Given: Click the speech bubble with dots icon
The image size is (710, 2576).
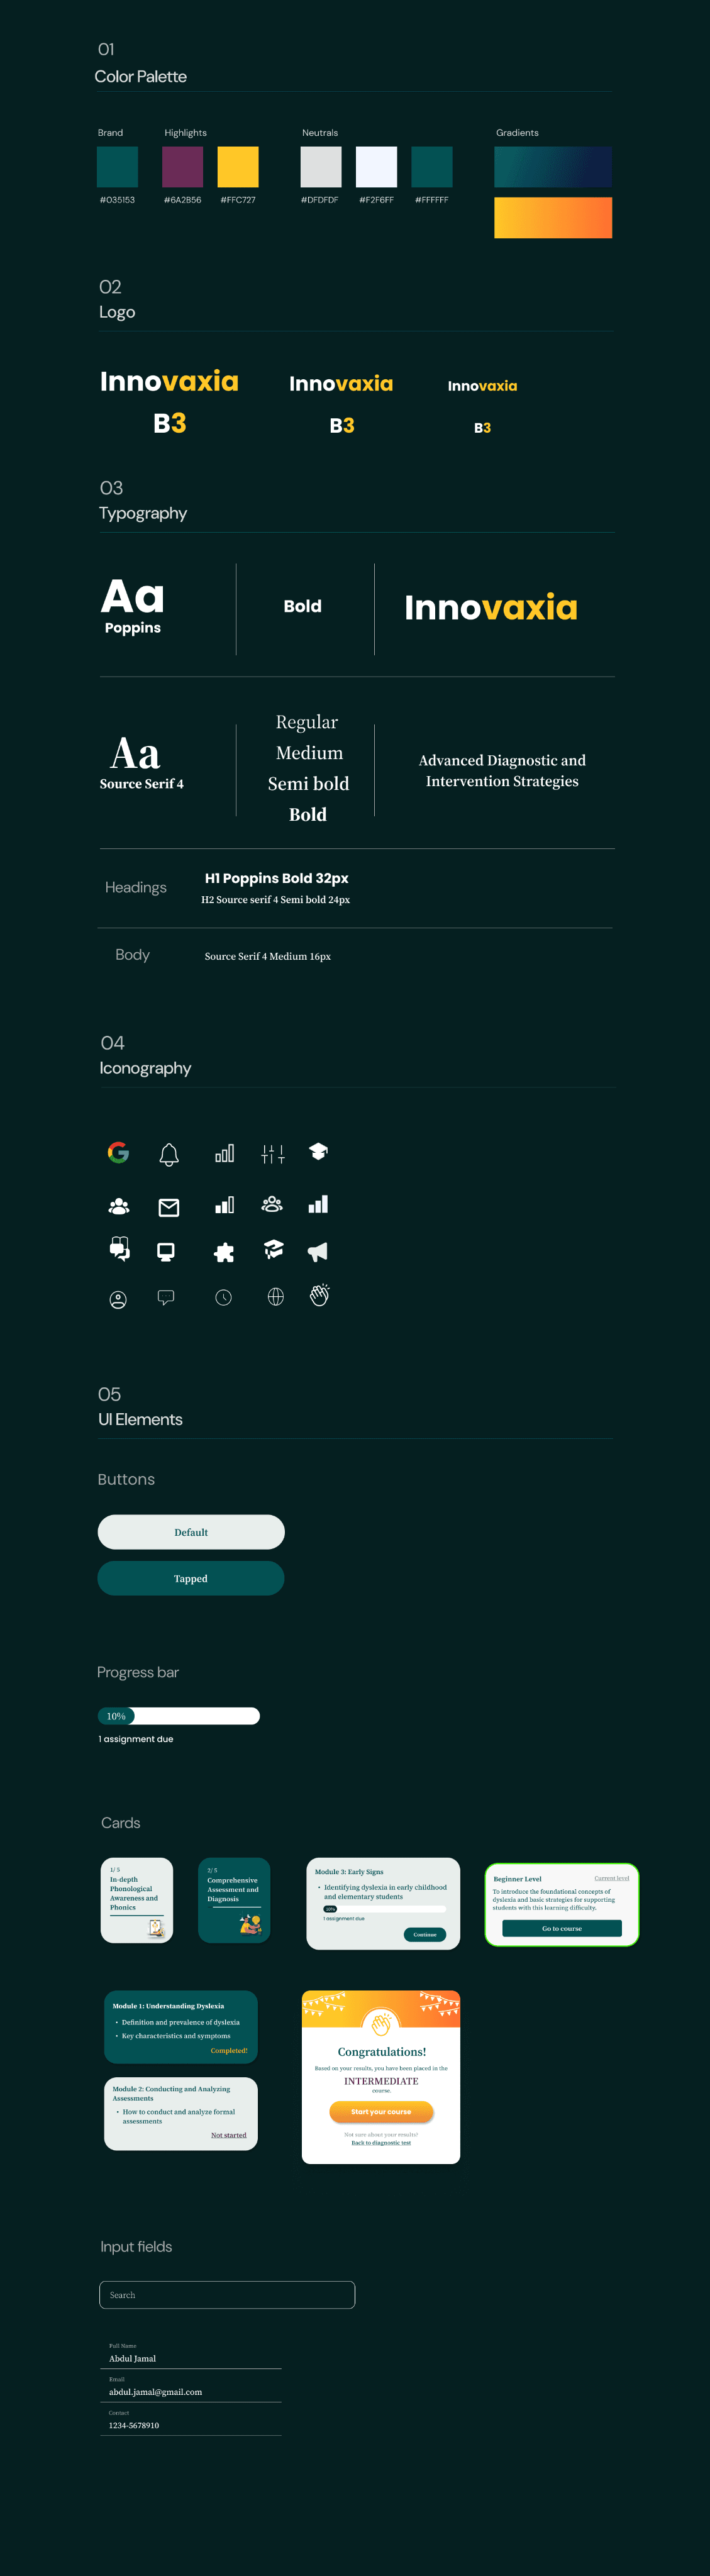Looking at the screenshot, I should pyautogui.click(x=166, y=1297).
